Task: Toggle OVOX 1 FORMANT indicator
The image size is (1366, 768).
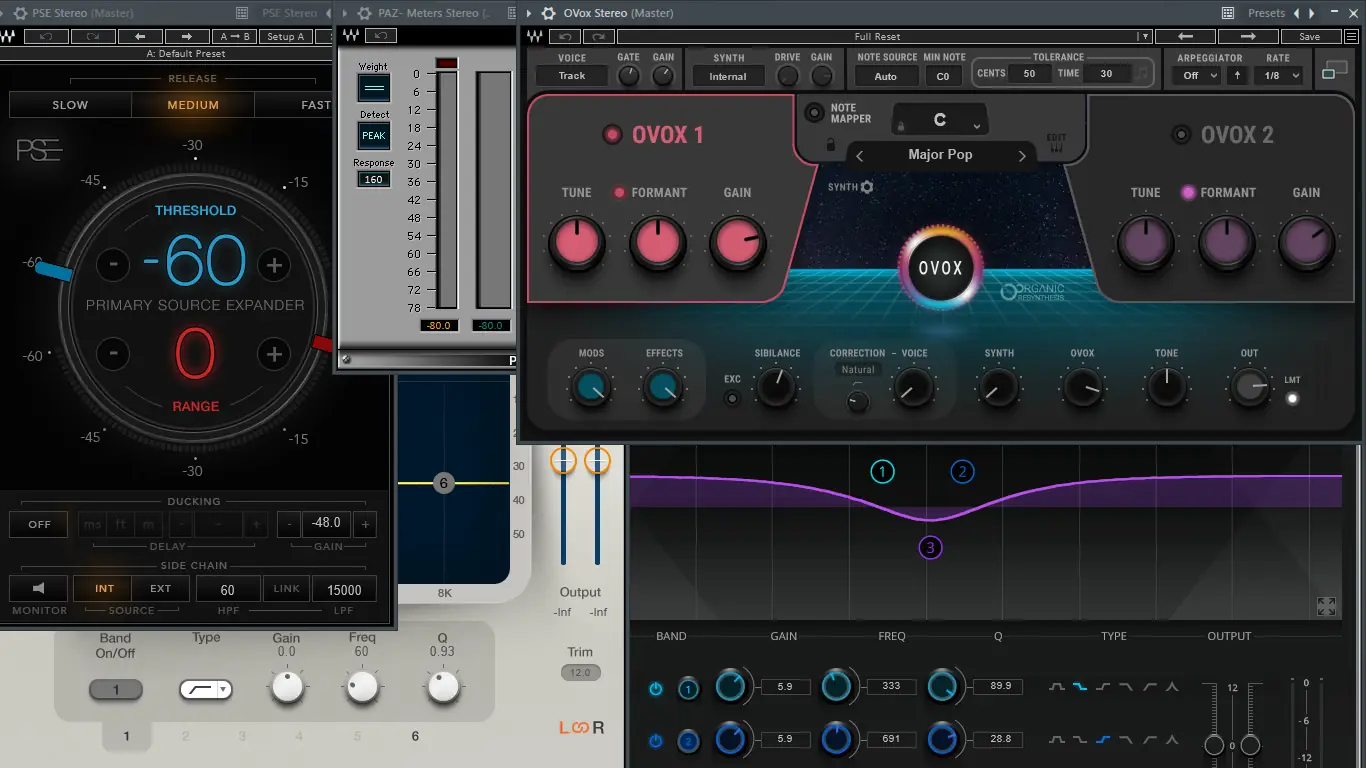Action: [x=619, y=192]
